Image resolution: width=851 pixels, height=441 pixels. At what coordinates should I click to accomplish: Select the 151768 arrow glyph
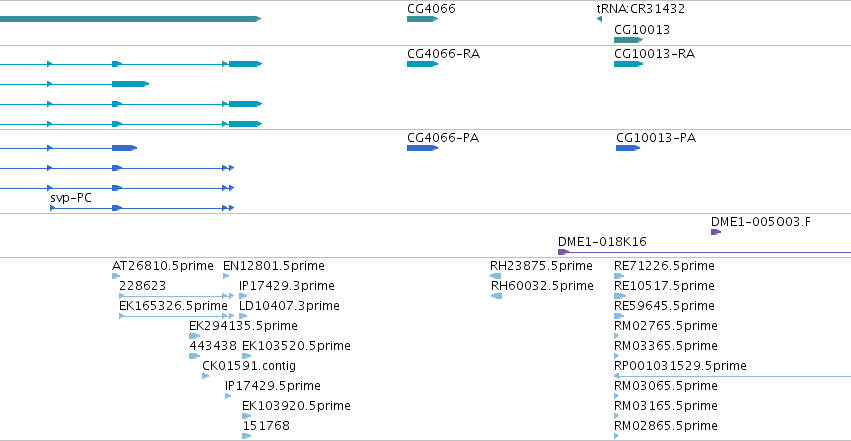point(246,436)
